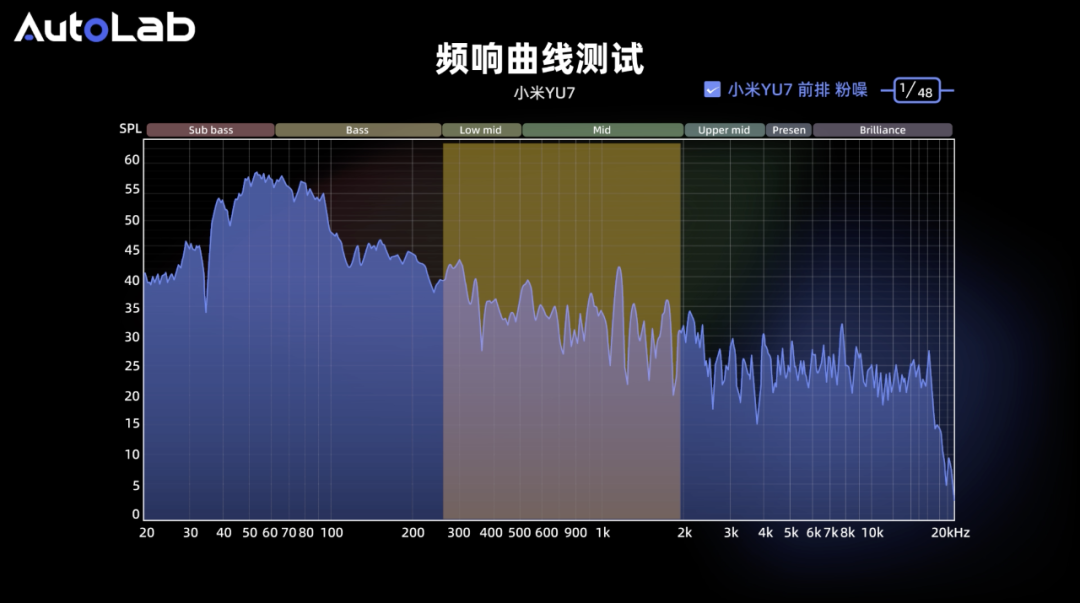This screenshot has width=1080, height=603.
Task: Click the 200 label on the frequency axis
Action: [413, 533]
